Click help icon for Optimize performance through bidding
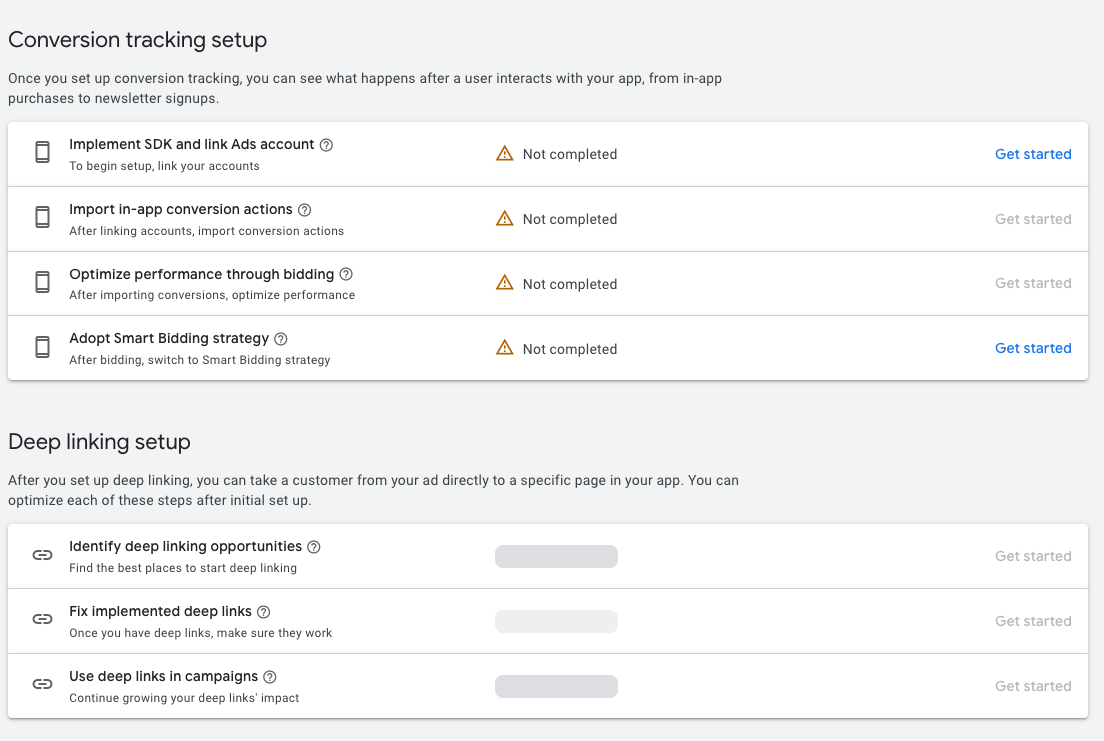Image resolution: width=1104 pixels, height=741 pixels. (346, 274)
